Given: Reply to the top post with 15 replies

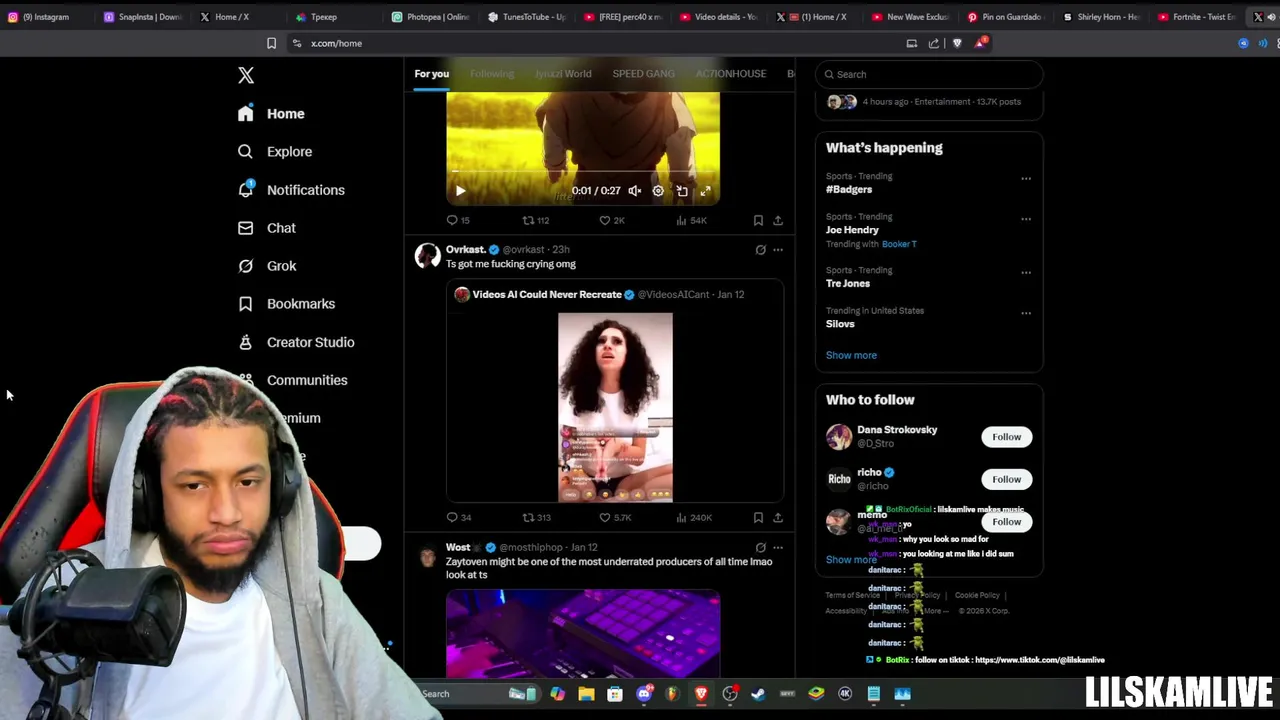Looking at the screenshot, I should (x=458, y=220).
